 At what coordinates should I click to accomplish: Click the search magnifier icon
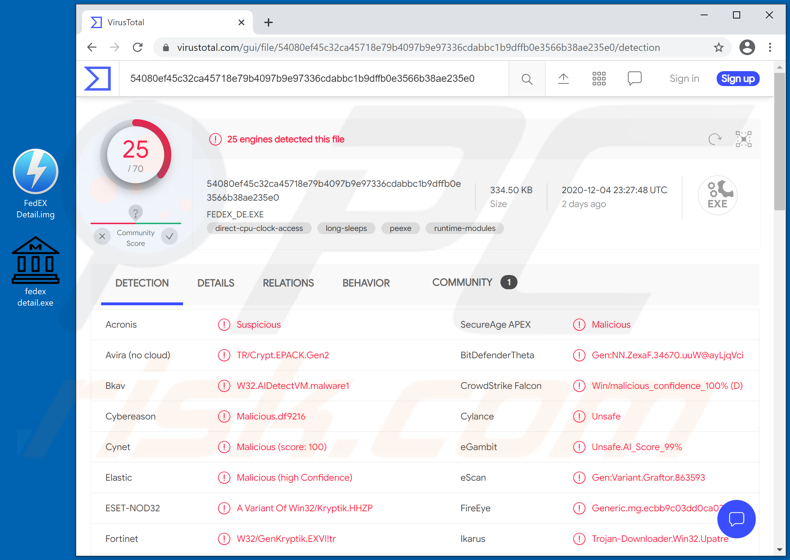[x=526, y=79]
